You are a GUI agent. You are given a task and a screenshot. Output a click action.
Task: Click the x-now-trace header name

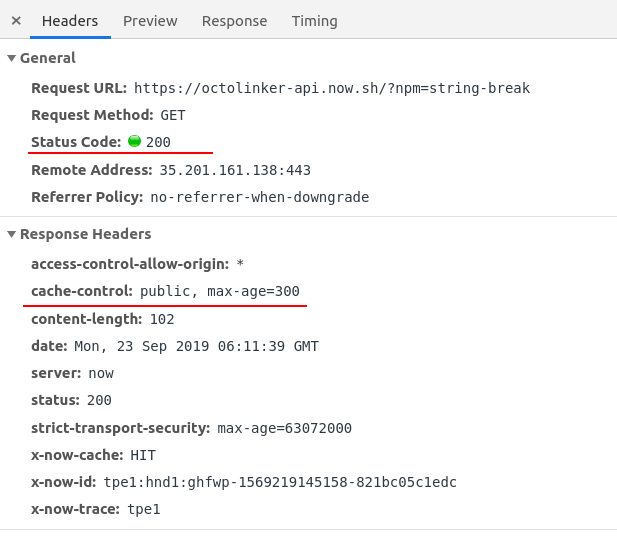75,509
